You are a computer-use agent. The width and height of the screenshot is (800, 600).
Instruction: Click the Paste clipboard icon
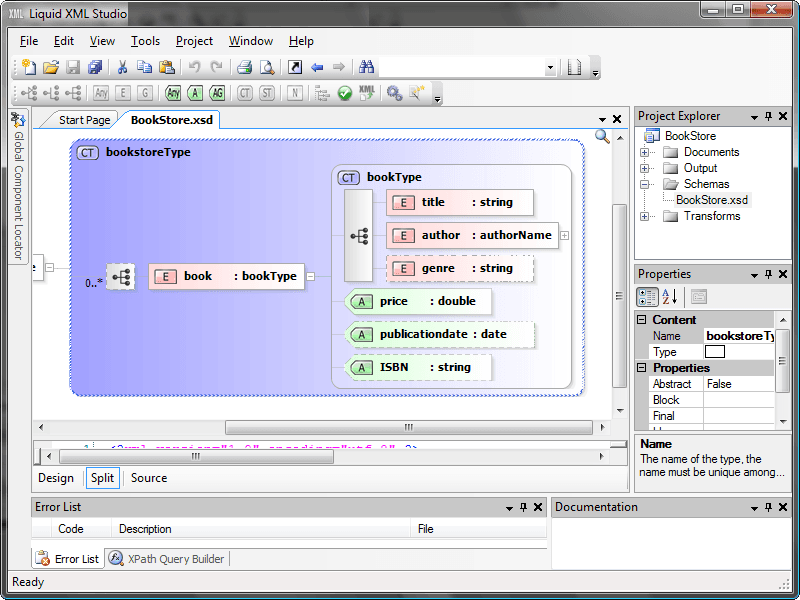(167, 67)
